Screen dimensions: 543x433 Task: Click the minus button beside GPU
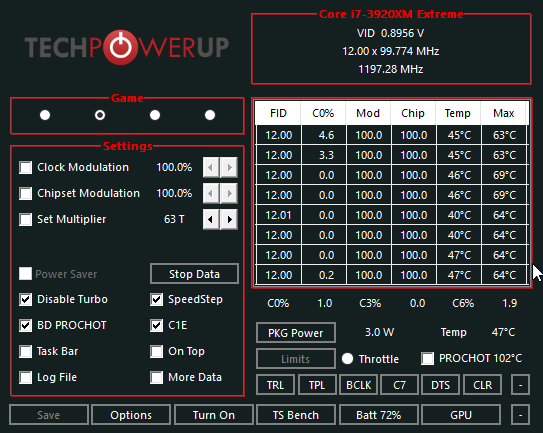coord(520,415)
